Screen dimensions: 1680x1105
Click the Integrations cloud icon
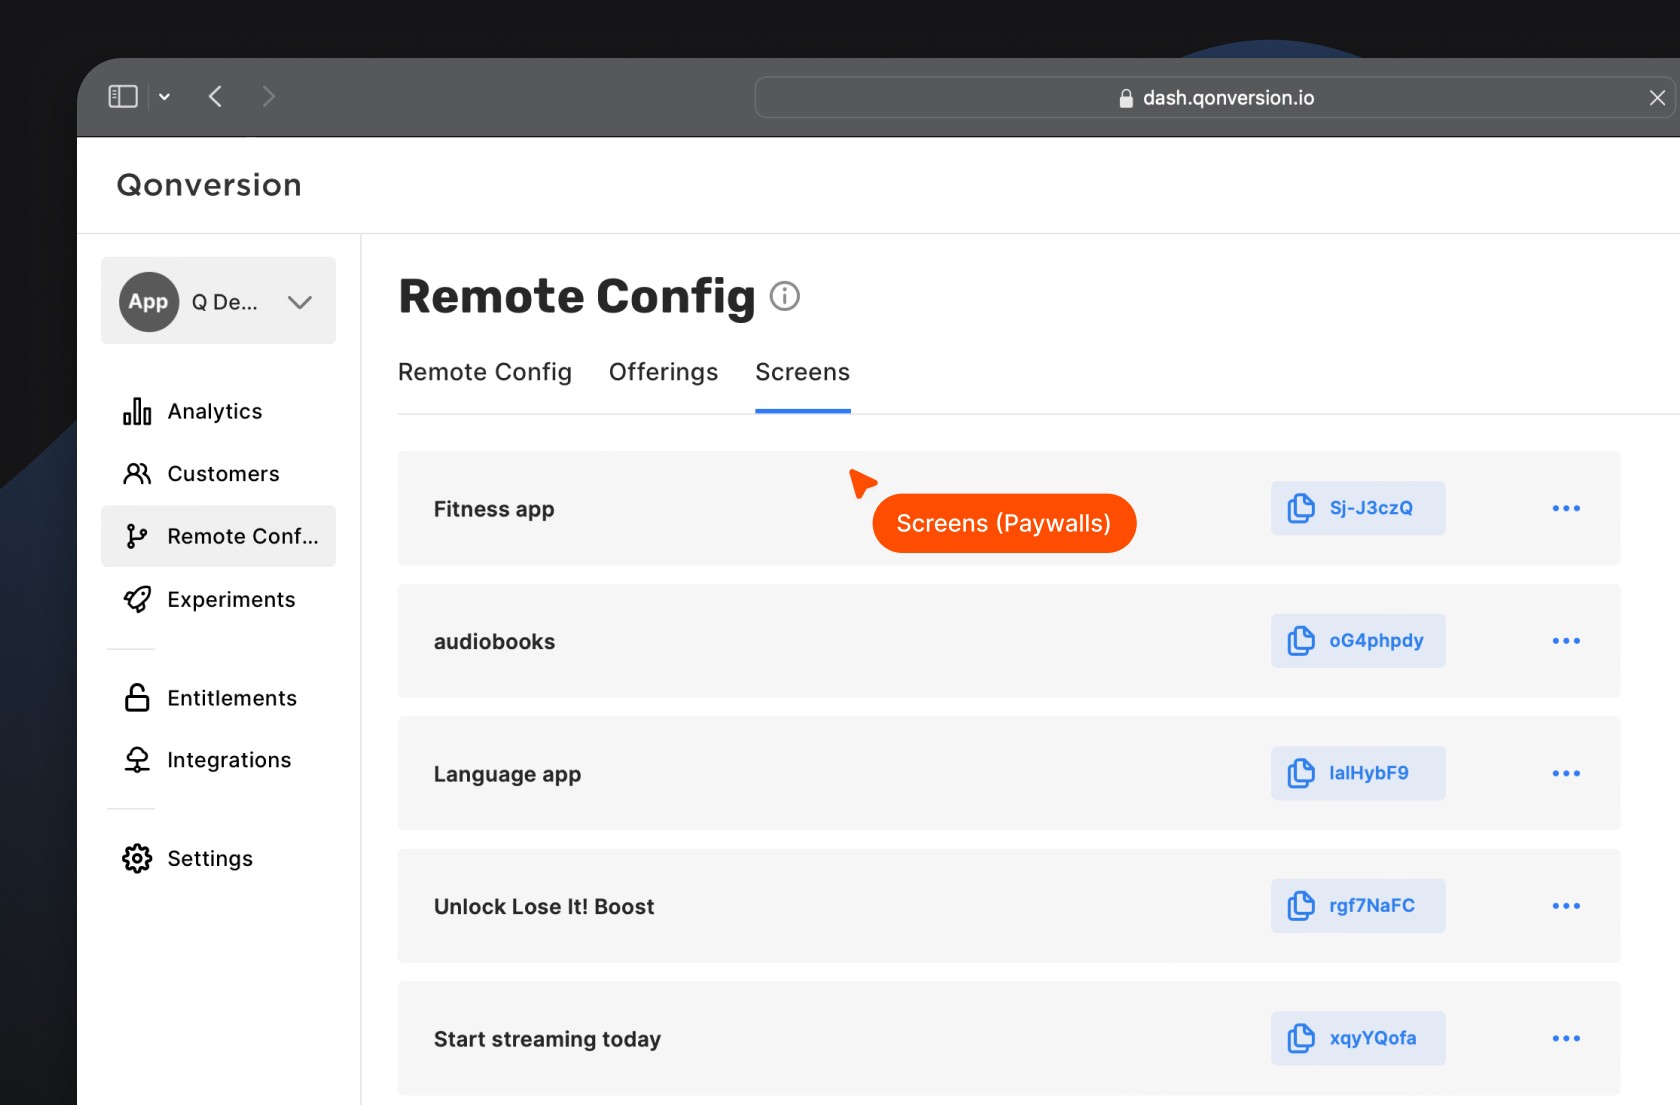pos(136,759)
